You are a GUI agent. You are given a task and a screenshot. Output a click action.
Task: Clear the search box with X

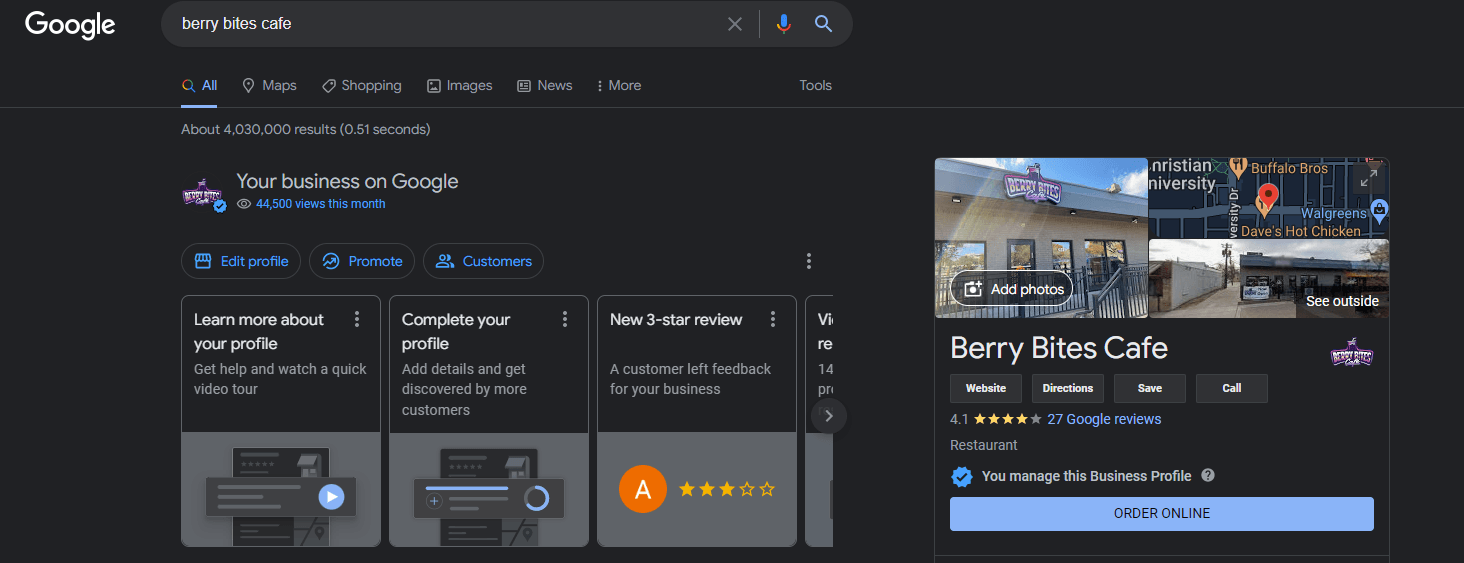[735, 24]
